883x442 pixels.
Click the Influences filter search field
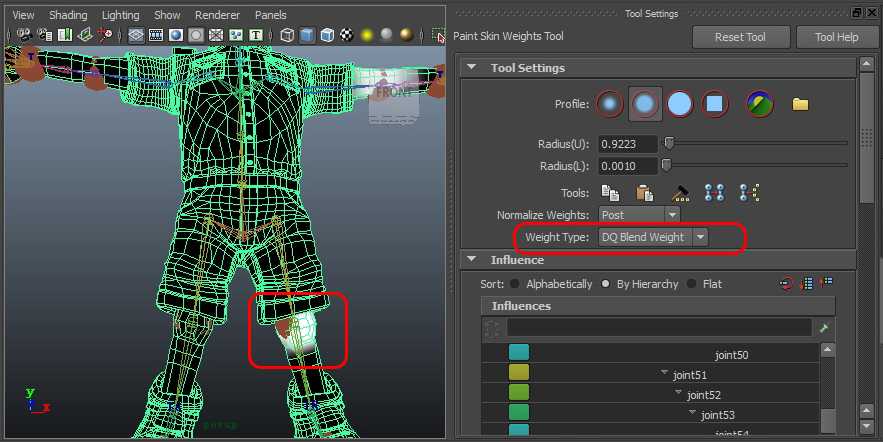[x=659, y=328]
